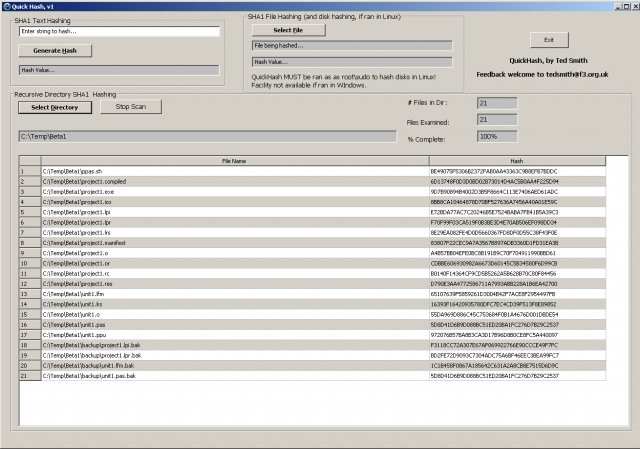
Task: Click row header number 1
Action: pyautogui.click(x=30, y=171)
